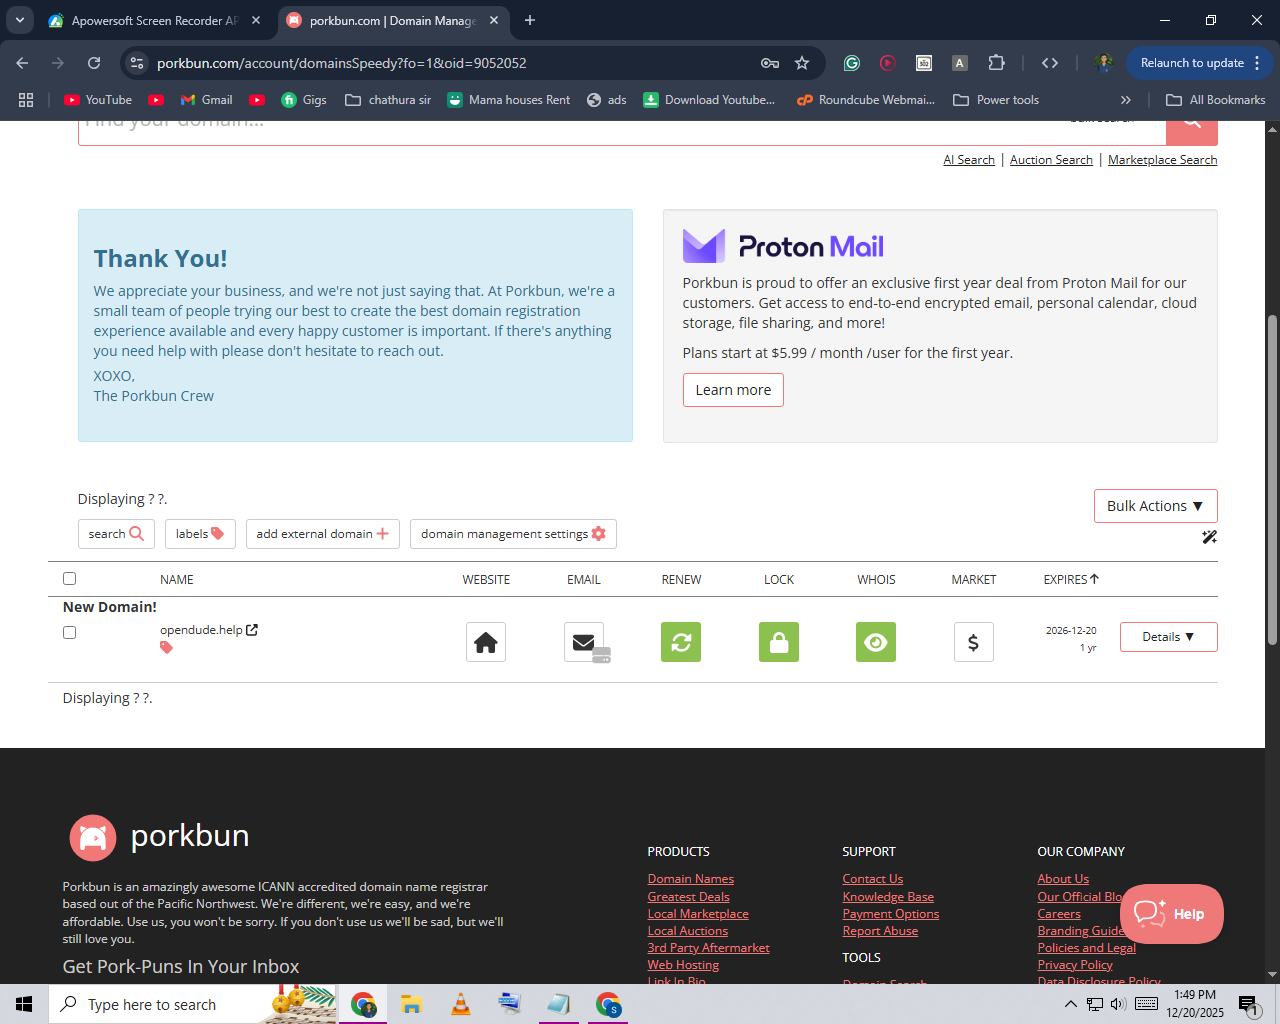
Task: Click the Grammarly extension icon
Action: (x=852, y=63)
